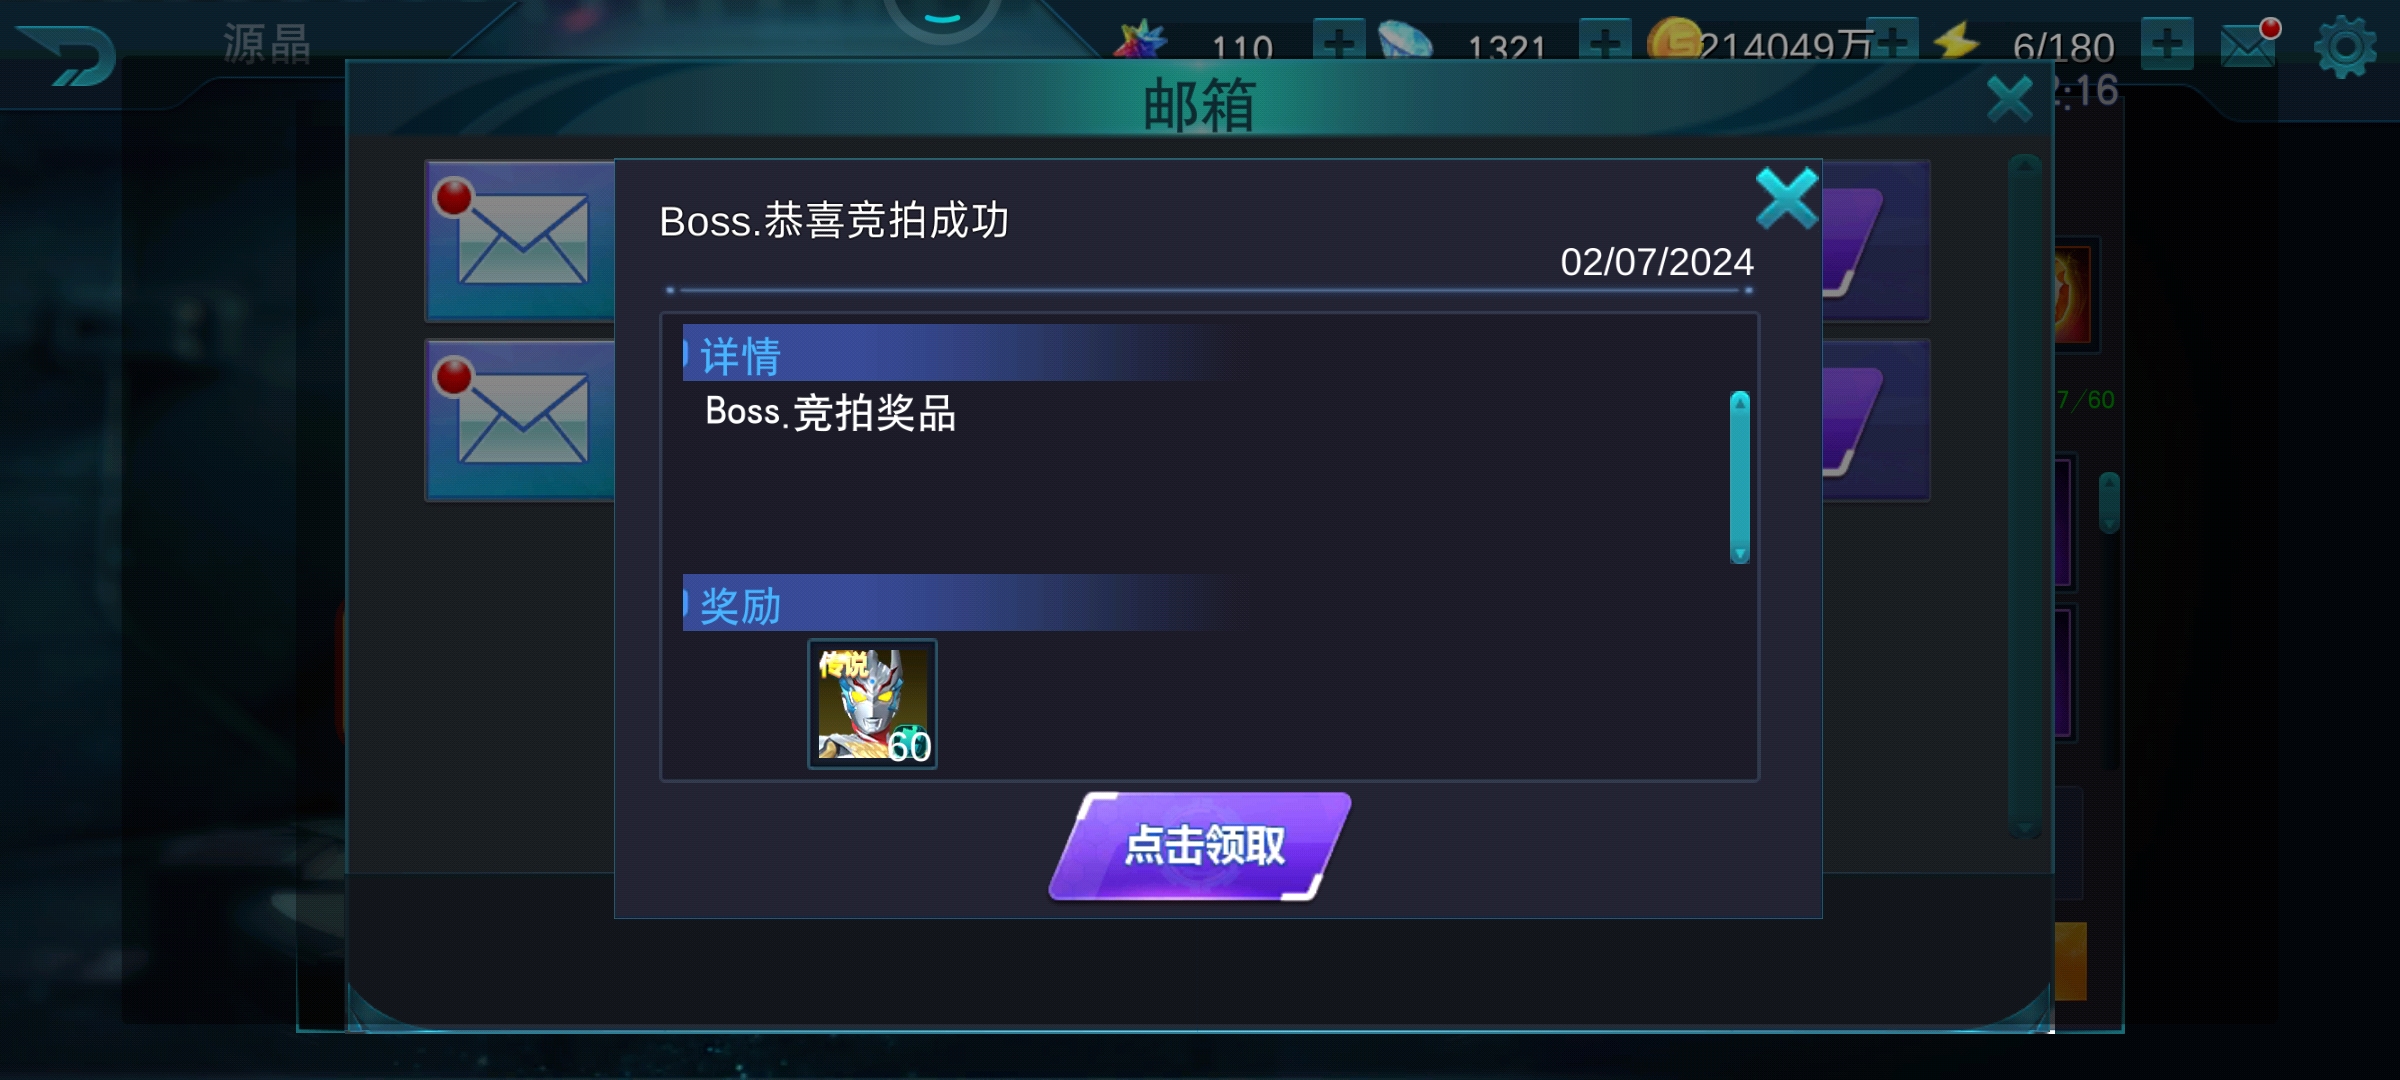
Task: Click the back arrow icon
Action: coord(66,56)
